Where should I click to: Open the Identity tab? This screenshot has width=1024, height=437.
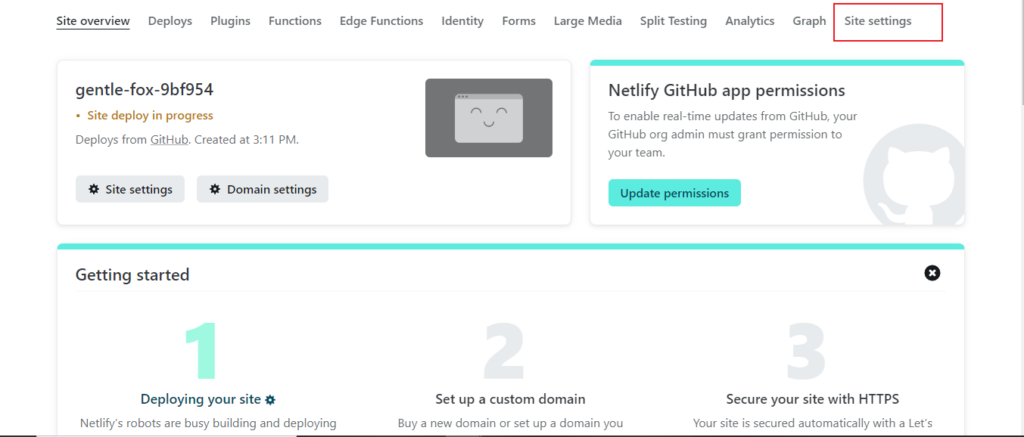point(462,21)
